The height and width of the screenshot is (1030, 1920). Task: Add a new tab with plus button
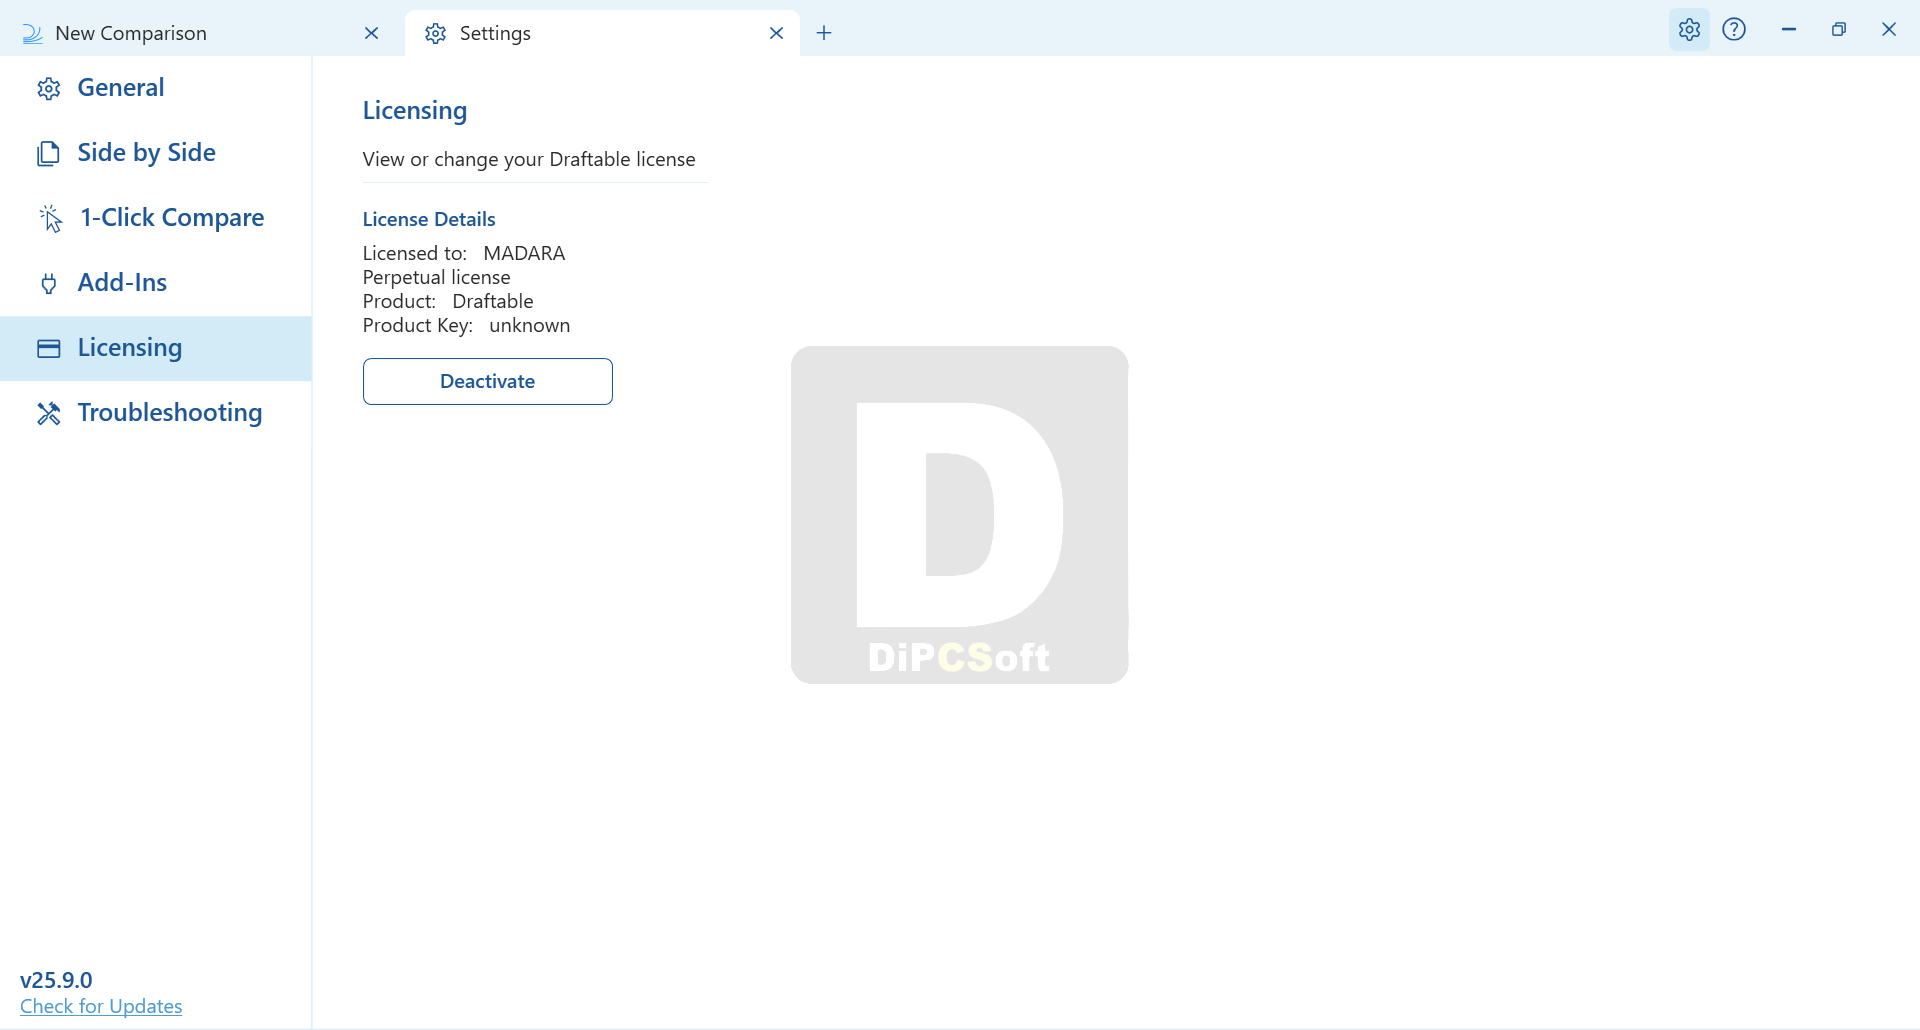(x=824, y=33)
